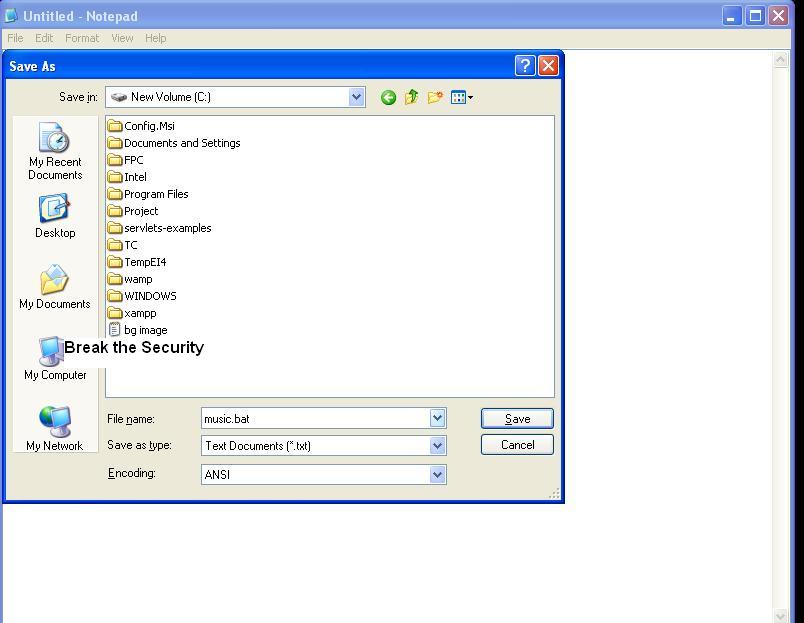The image size is (804, 623).
Task: Open the View Menu icon dropdown
Action: 461,97
